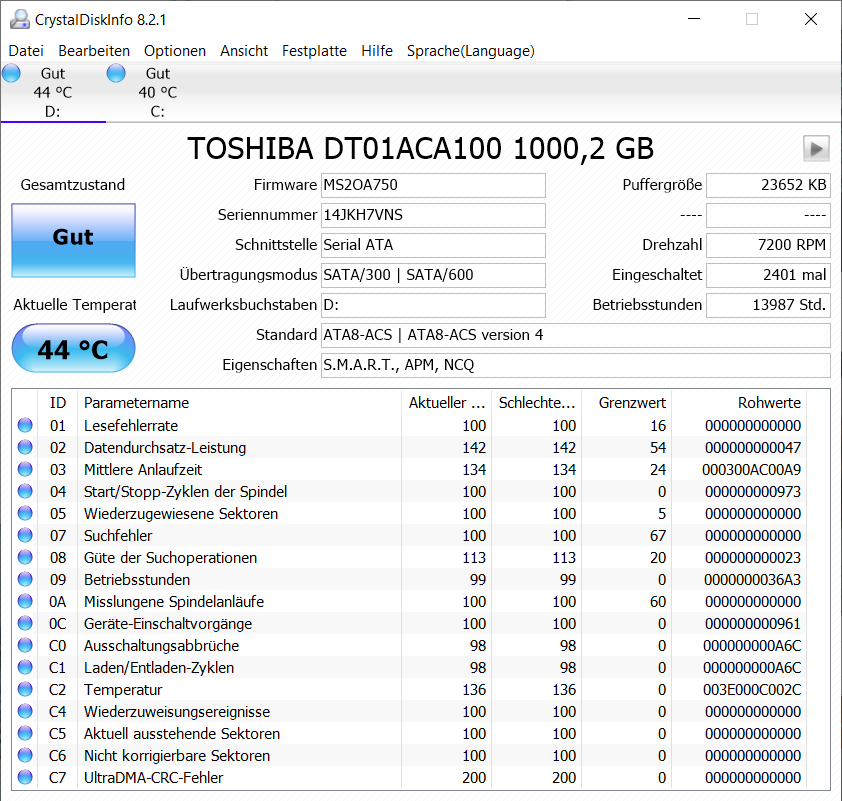Click status orb for ID 09 Betriebsstunden
The height and width of the screenshot is (801, 842).
25,579
